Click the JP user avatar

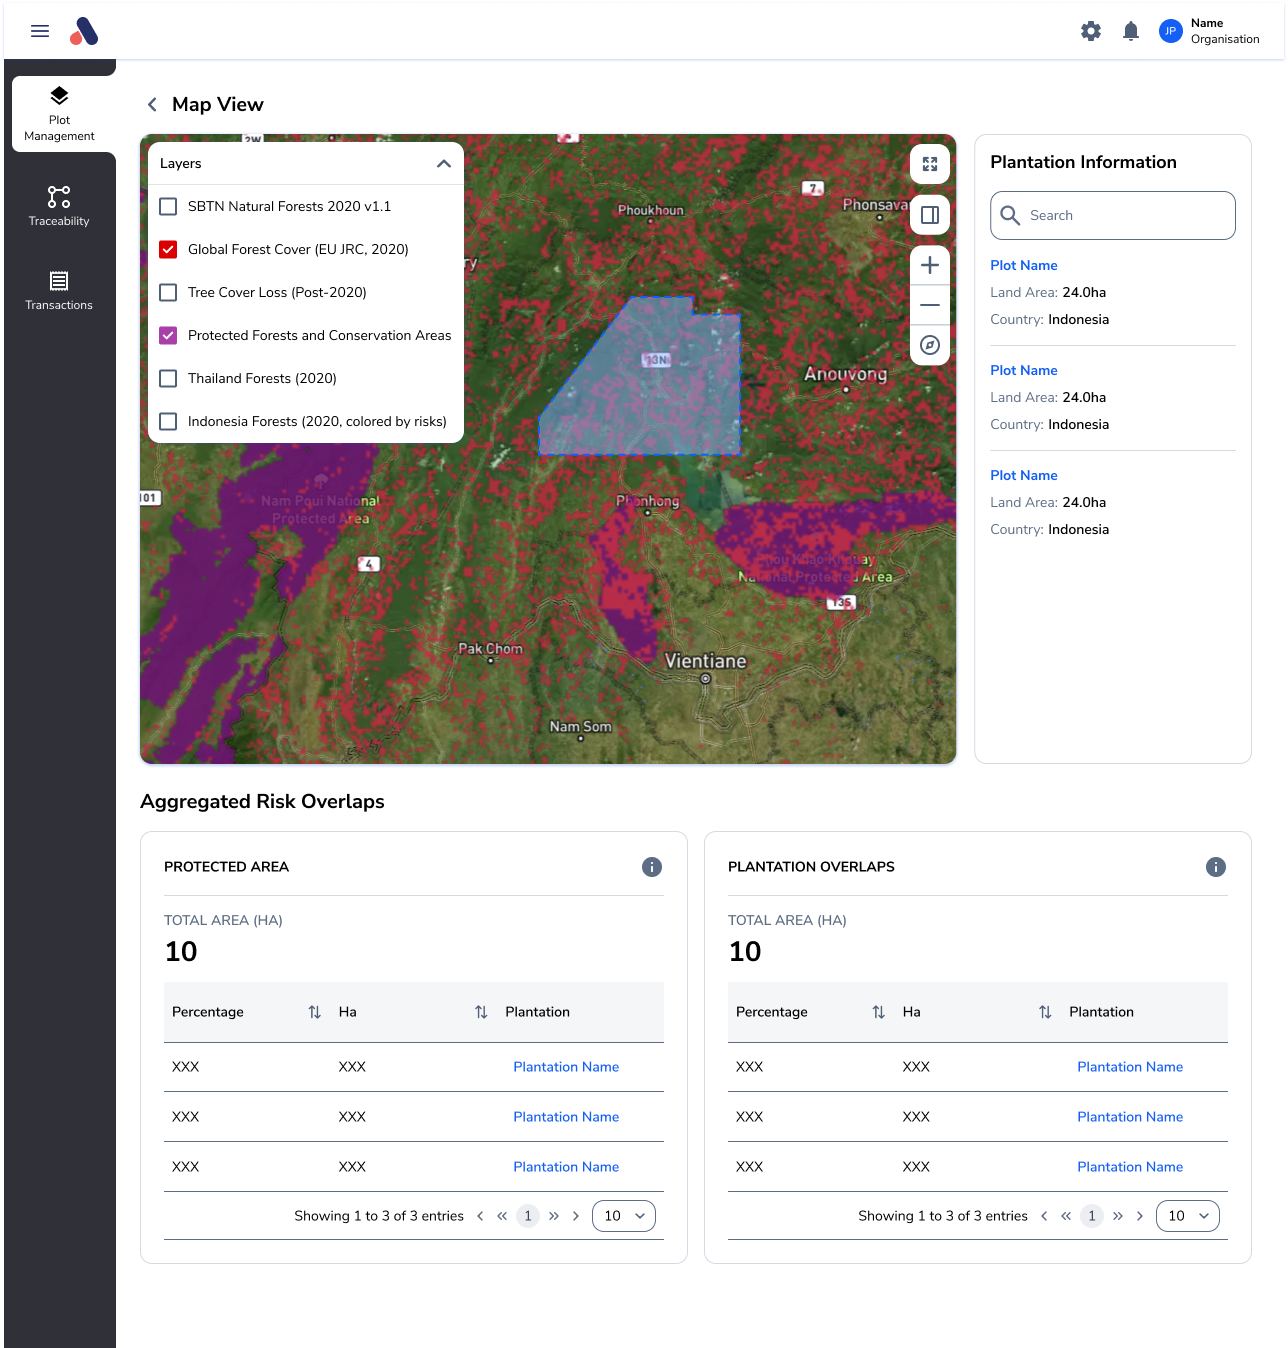click(1170, 31)
